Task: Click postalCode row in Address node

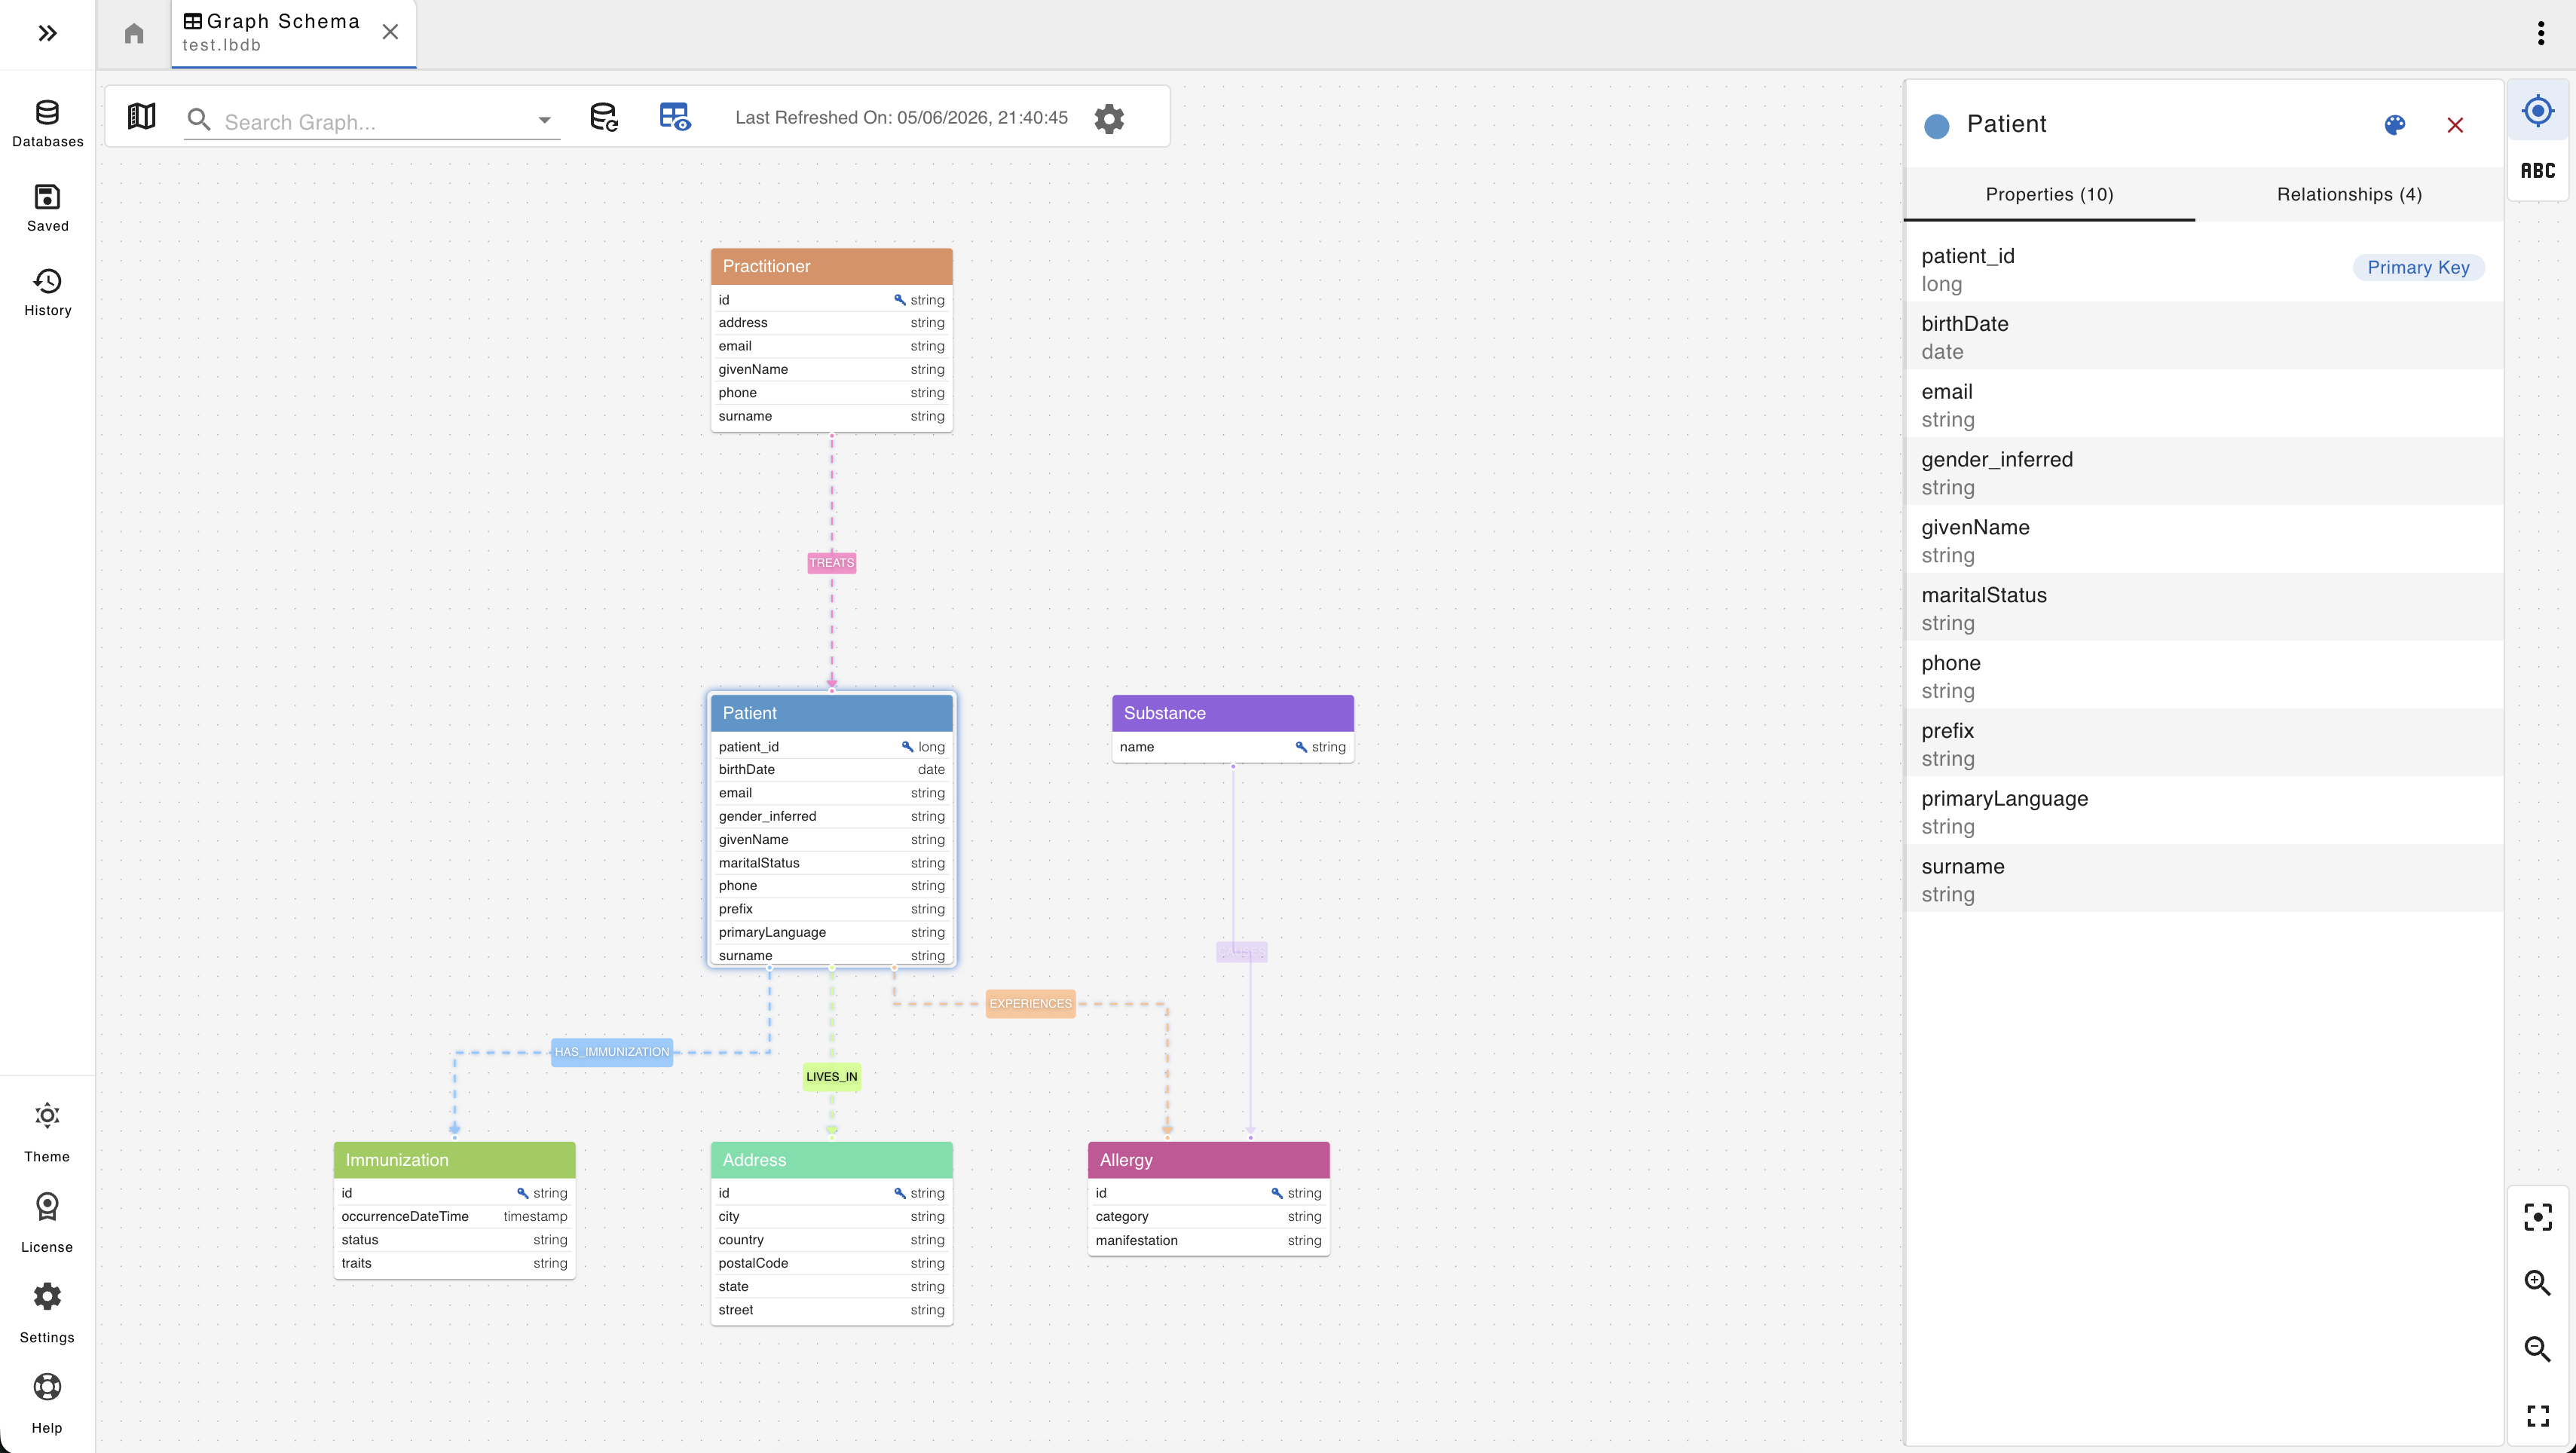Action: pyautogui.click(x=831, y=1264)
